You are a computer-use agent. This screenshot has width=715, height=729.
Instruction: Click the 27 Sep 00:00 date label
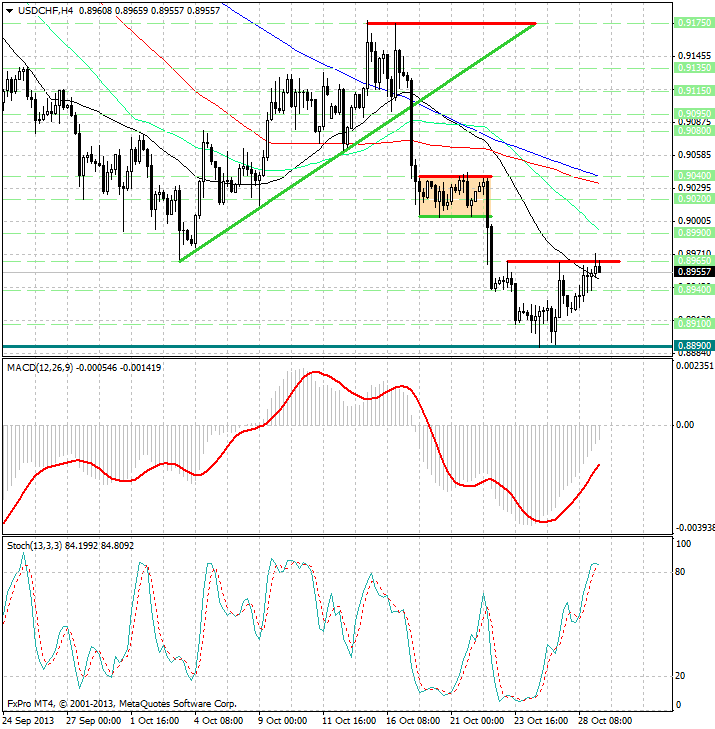point(93,721)
